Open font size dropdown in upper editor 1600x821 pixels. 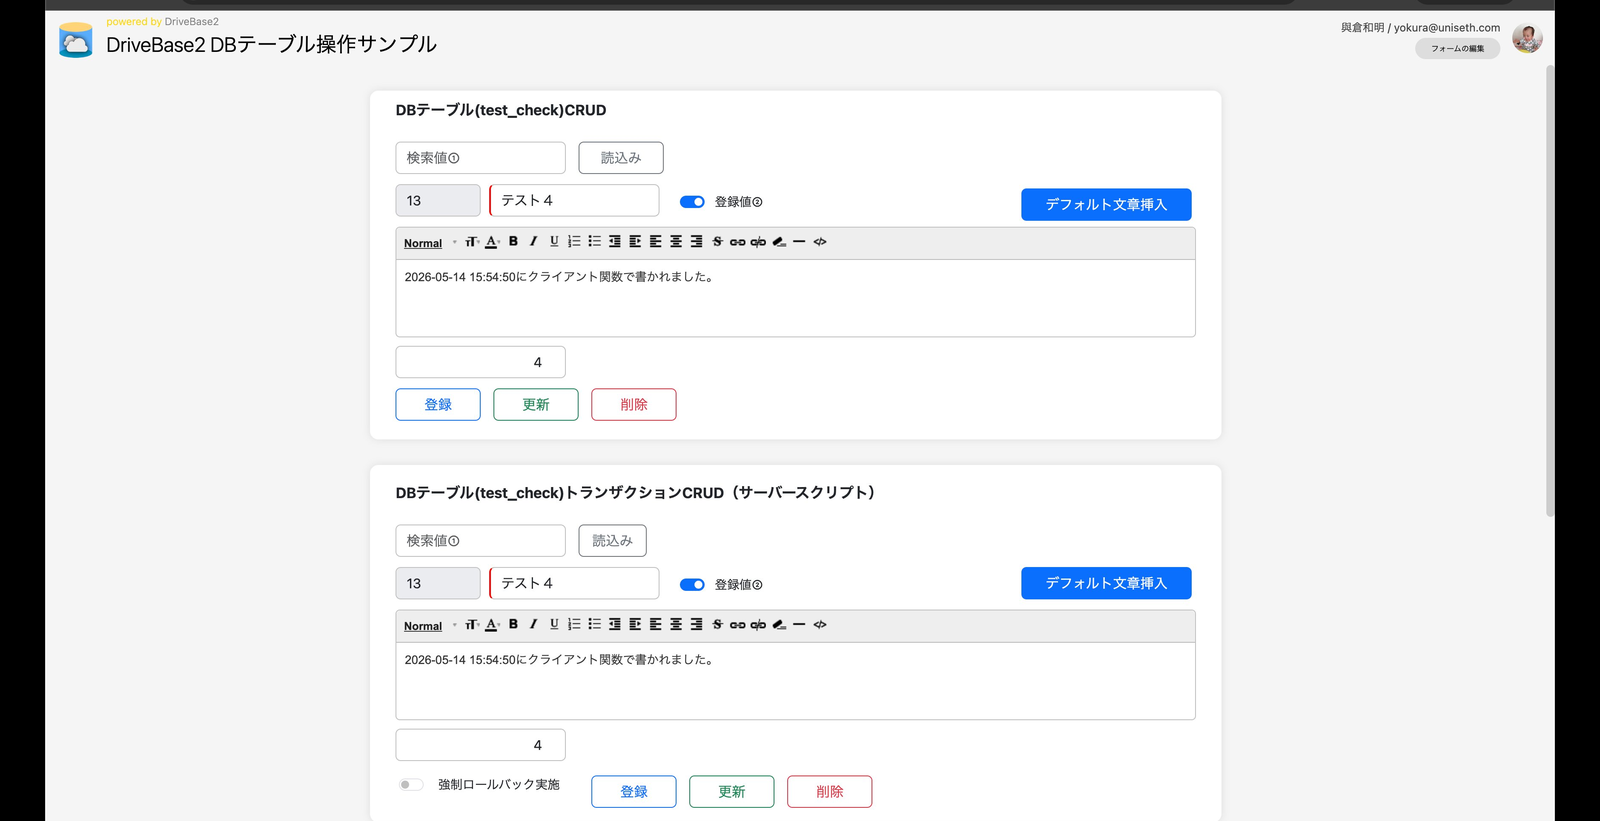point(472,241)
